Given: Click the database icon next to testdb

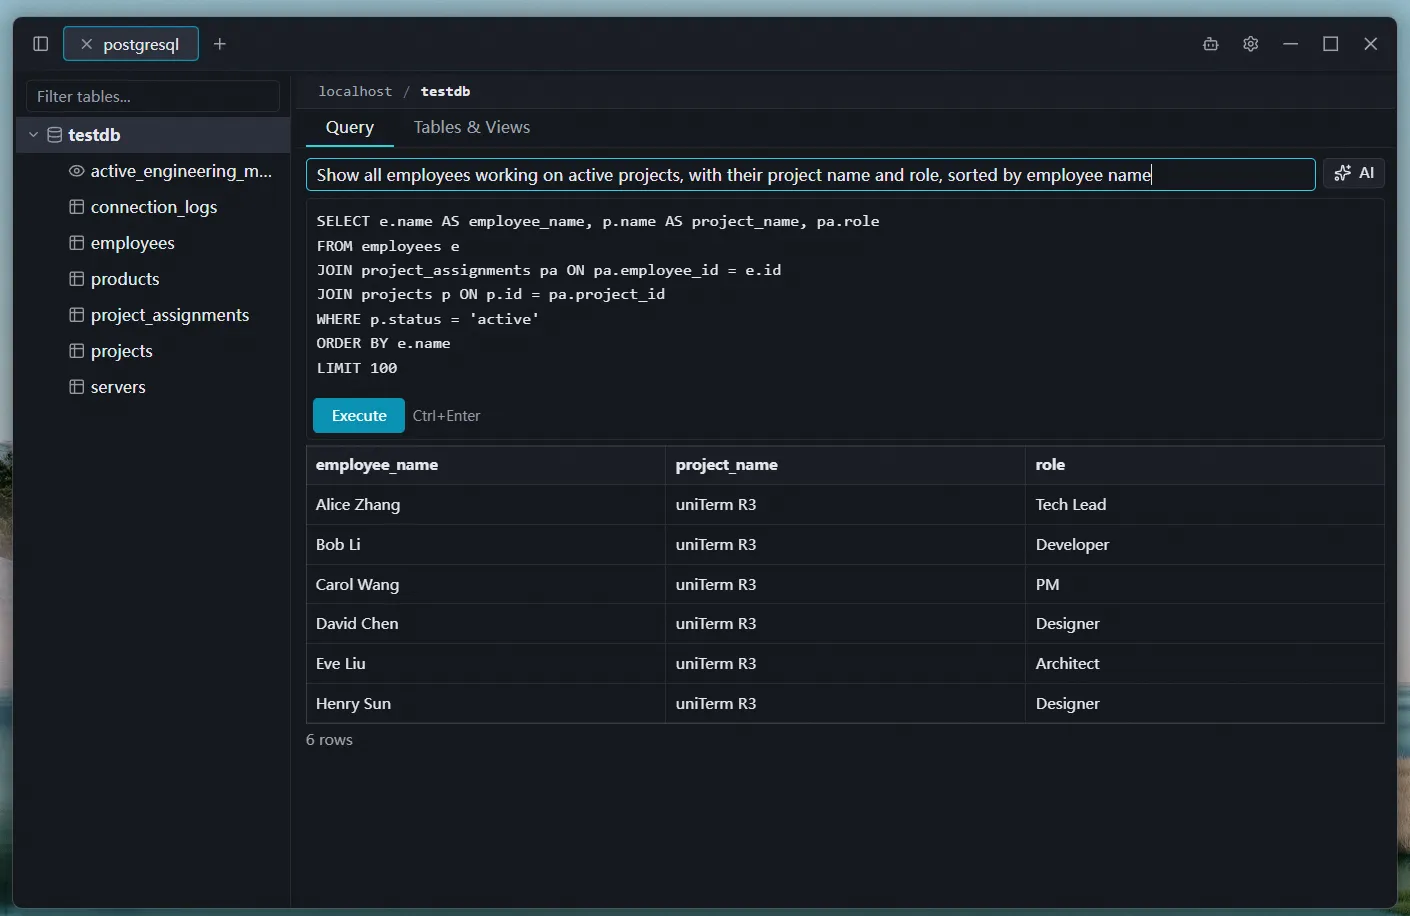Looking at the screenshot, I should pos(55,134).
